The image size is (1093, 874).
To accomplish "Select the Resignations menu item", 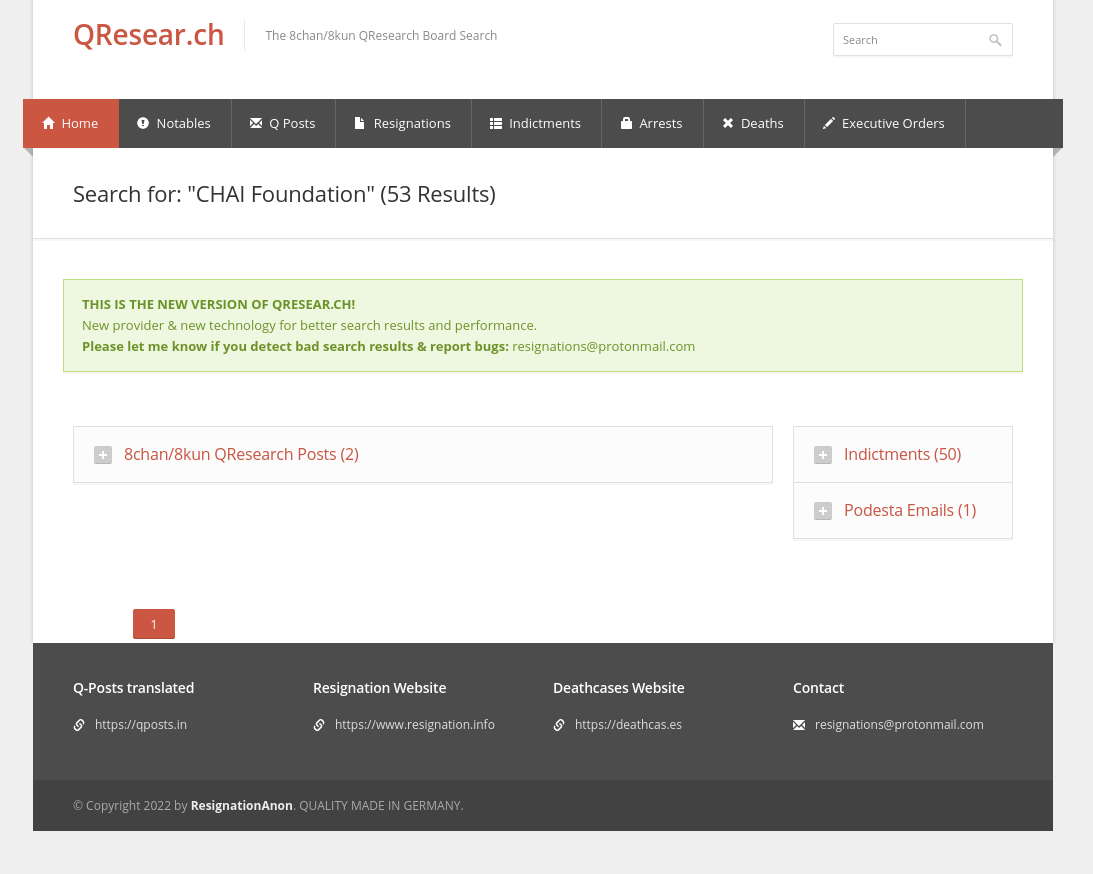I will [x=404, y=123].
